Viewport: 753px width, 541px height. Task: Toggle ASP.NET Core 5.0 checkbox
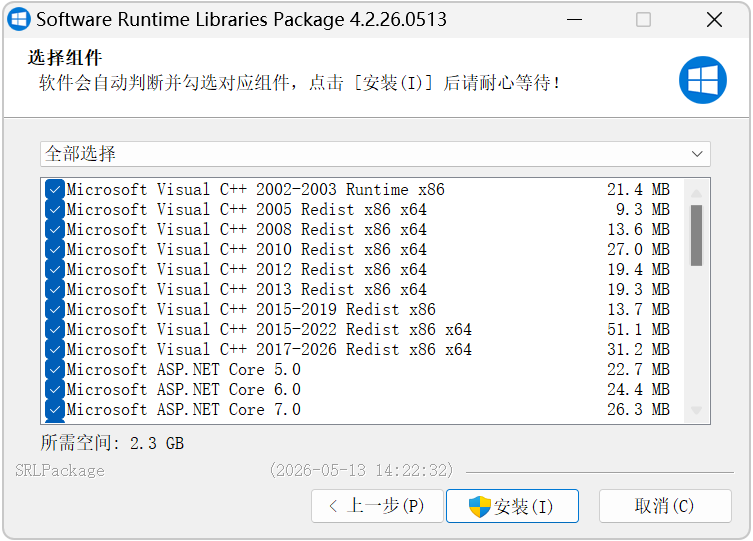(x=55, y=370)
